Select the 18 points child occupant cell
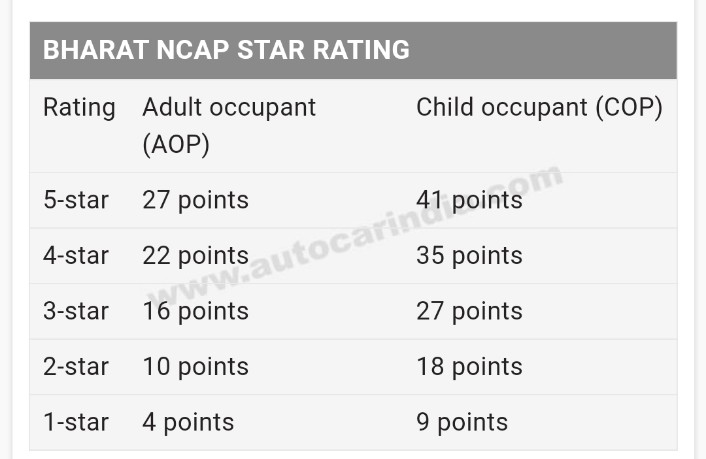Viewport: 706px width, 459px height. coord(469,367)
